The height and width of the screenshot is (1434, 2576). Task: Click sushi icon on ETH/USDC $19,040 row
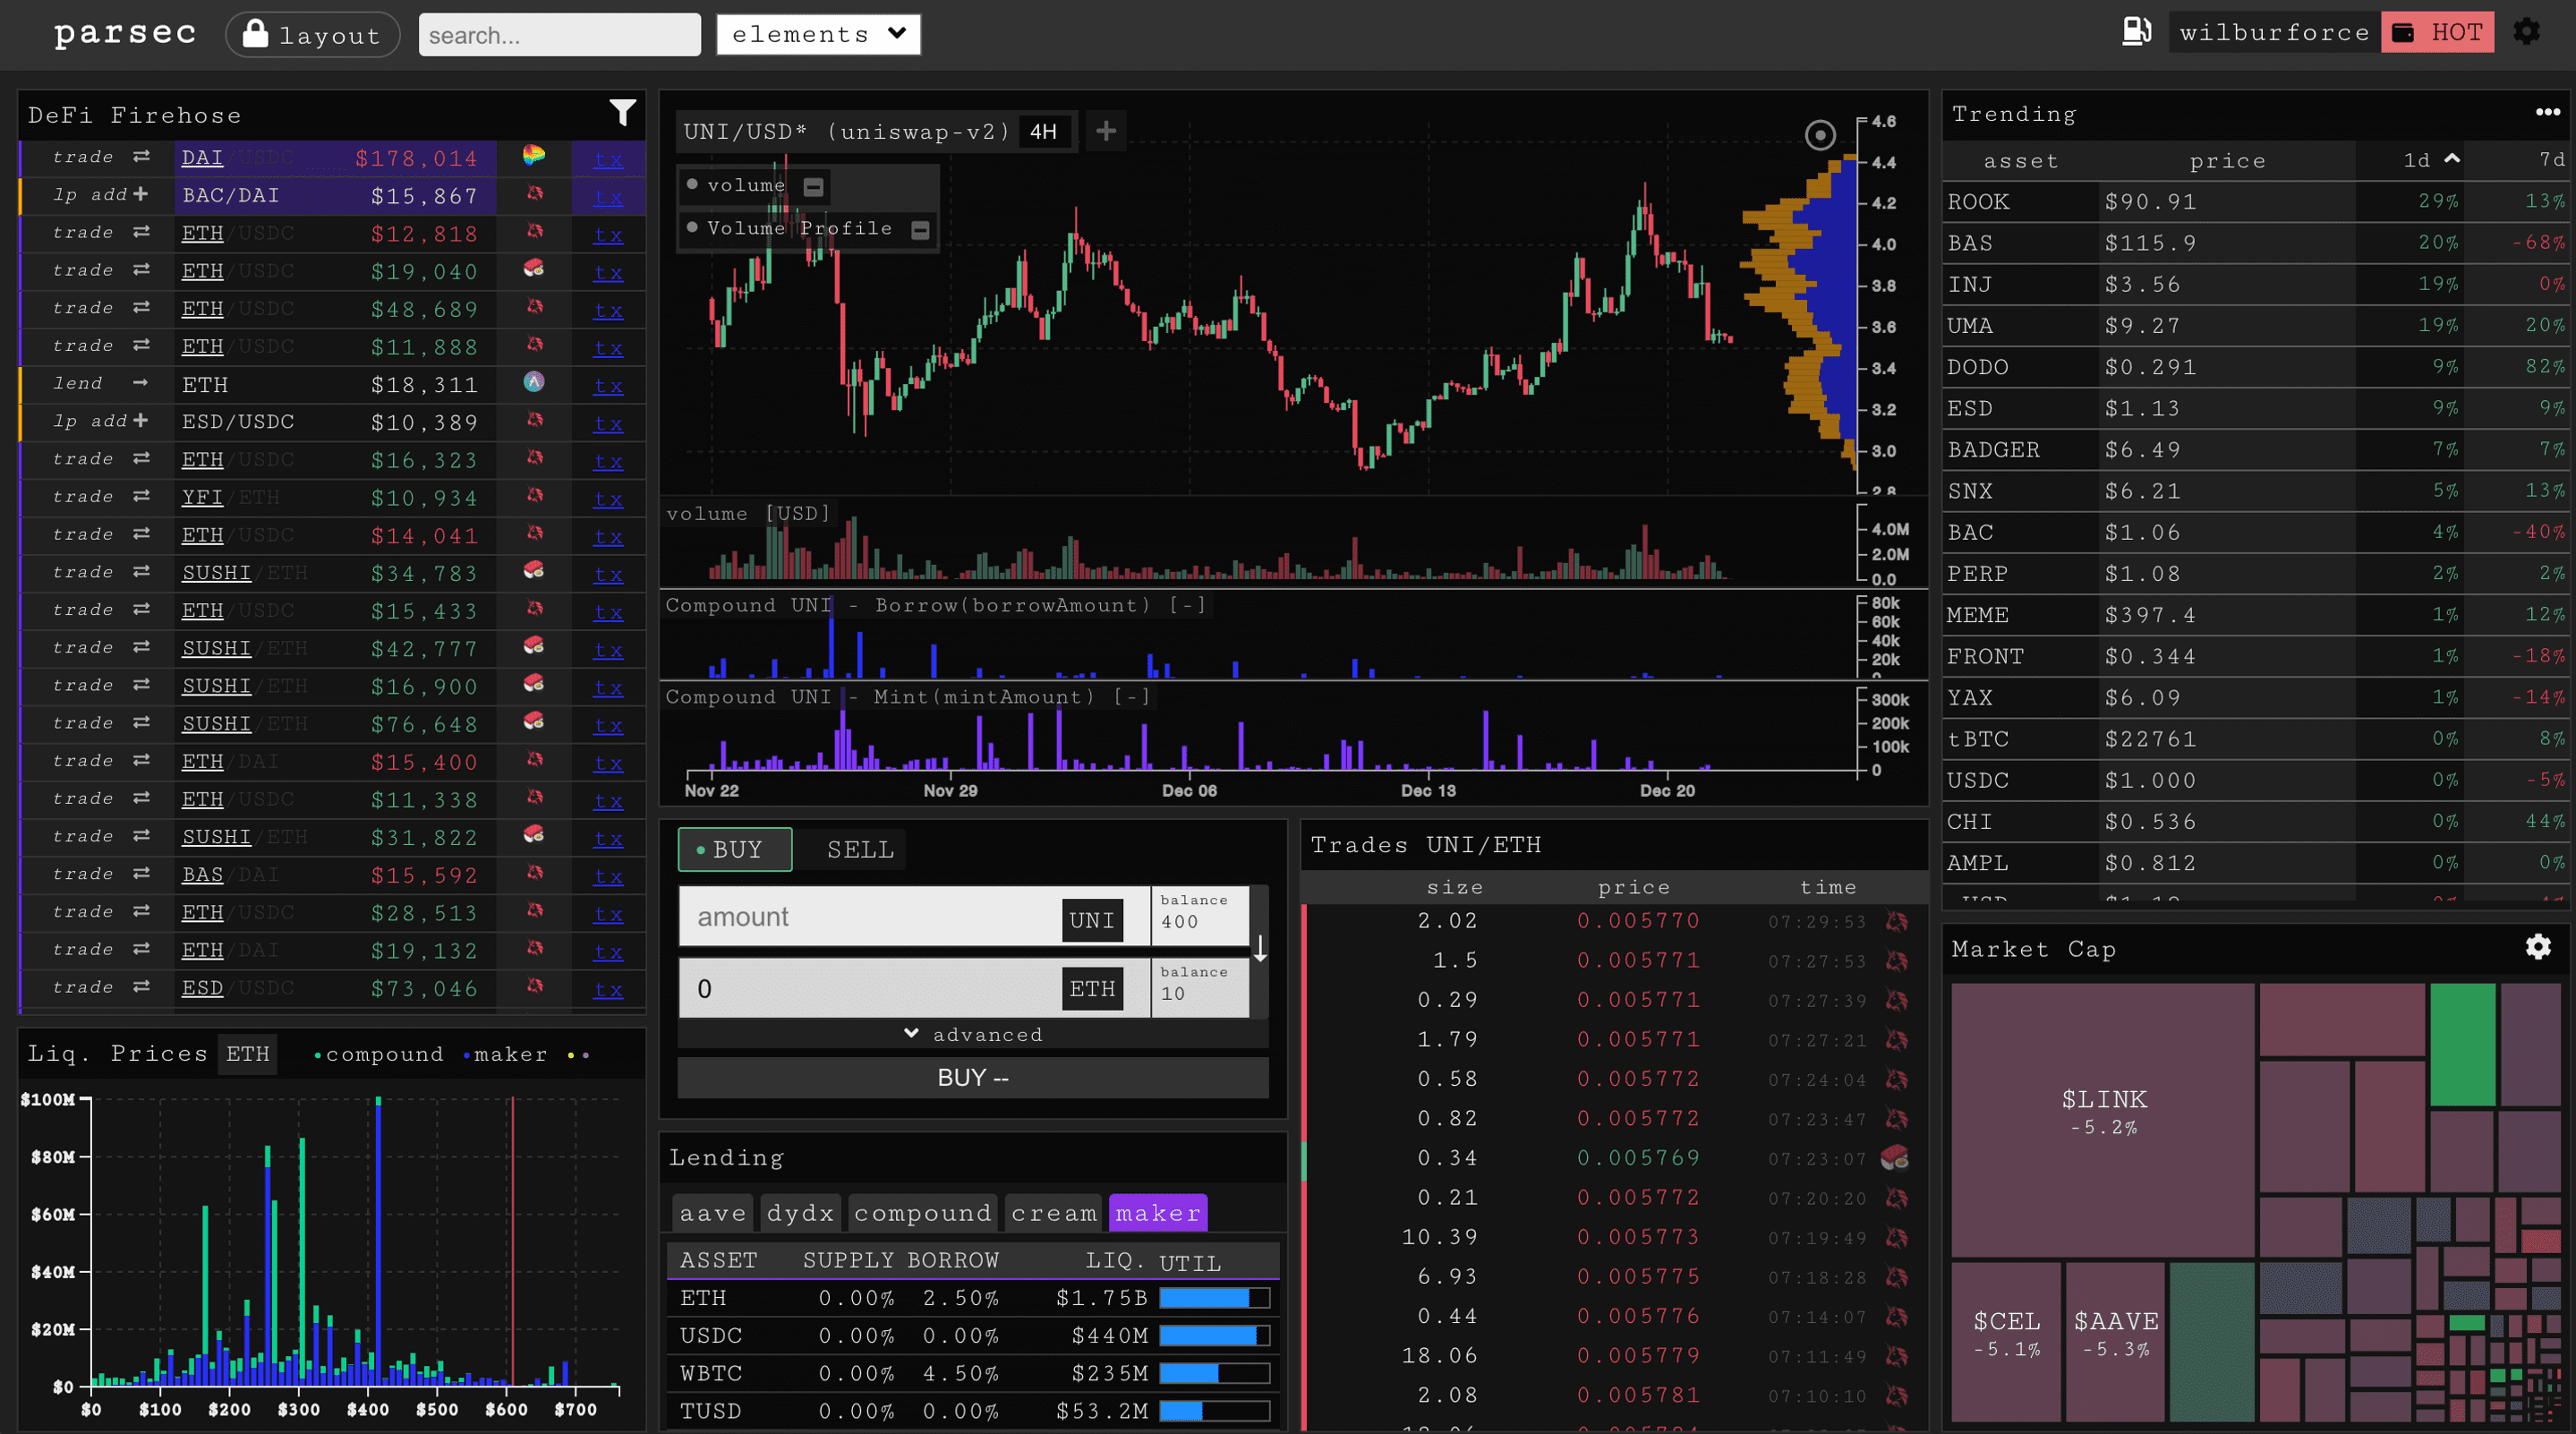tap(534, 268)
